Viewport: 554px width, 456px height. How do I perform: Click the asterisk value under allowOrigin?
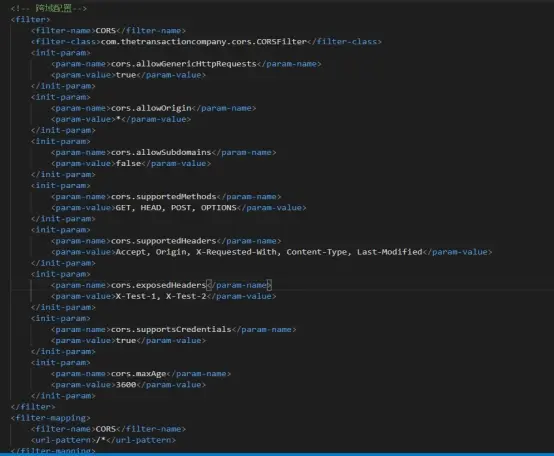(118, 119)
